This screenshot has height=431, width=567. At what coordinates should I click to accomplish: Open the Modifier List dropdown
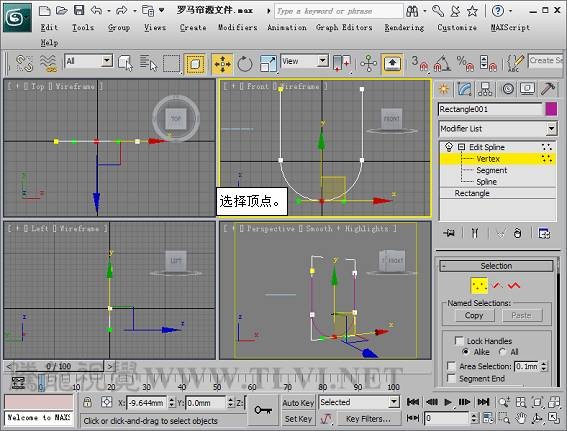coord(498,129)
